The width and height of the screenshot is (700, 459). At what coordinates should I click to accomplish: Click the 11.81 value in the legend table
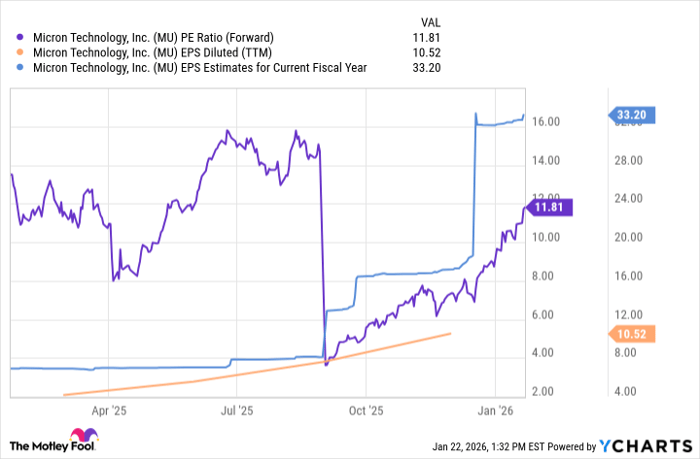[x=426, y=38]
